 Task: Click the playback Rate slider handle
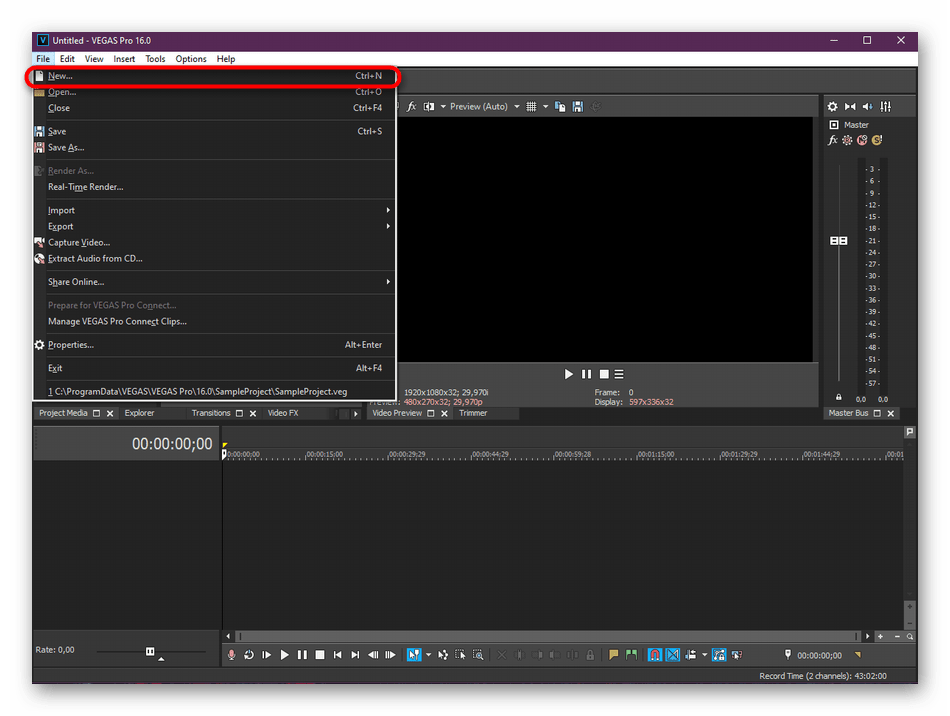click(x=150, y=651)
